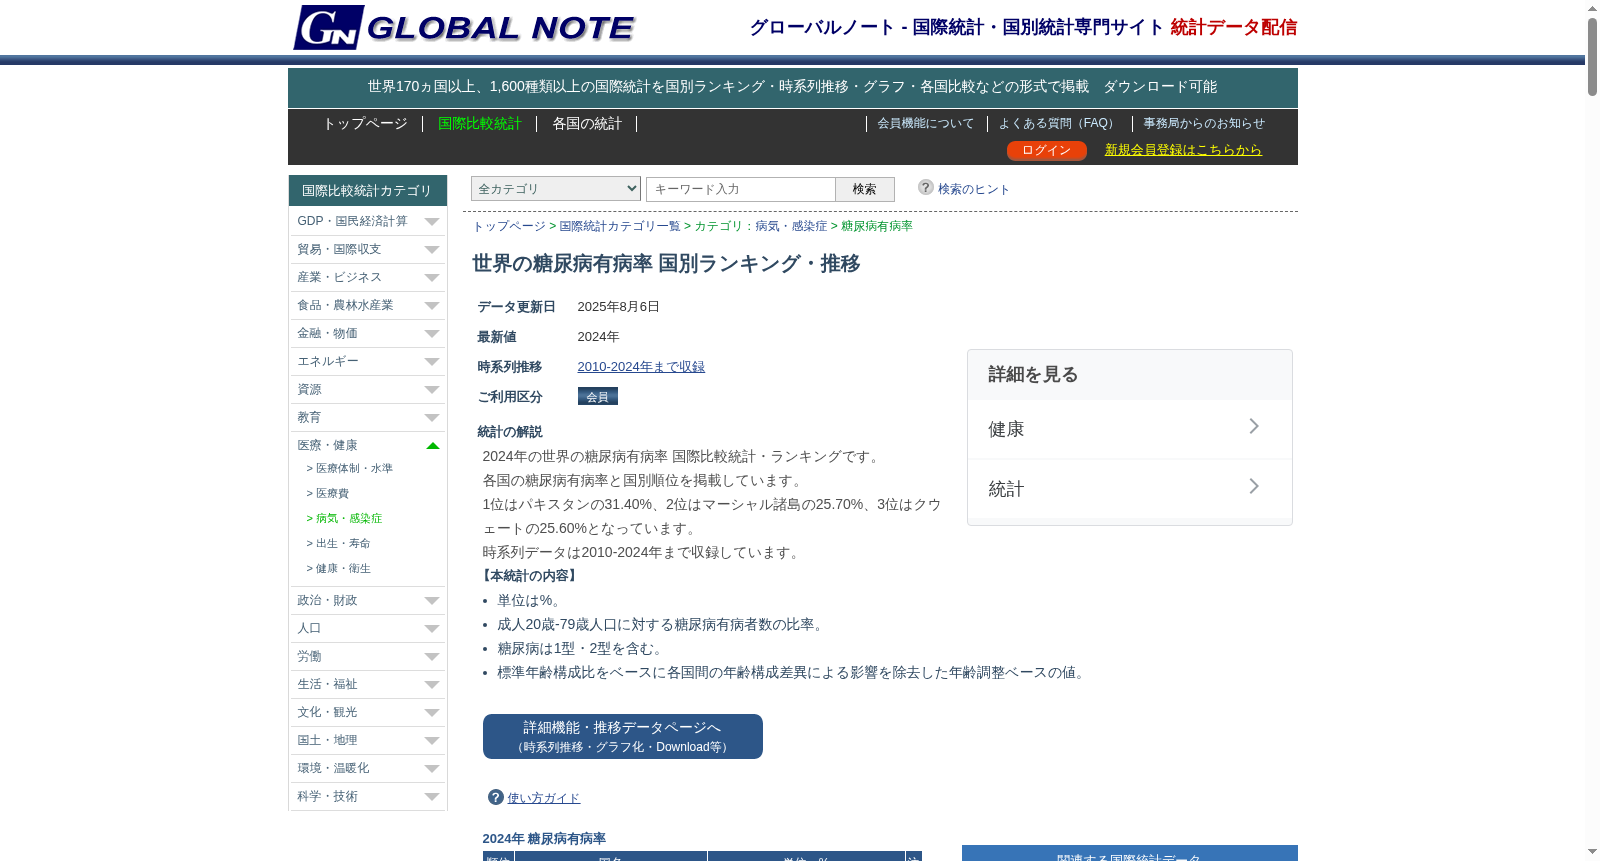Click 新規会員登録はこちらから link
The width and height of the screenshot is (1600, 861).
tap(1183, 150)
